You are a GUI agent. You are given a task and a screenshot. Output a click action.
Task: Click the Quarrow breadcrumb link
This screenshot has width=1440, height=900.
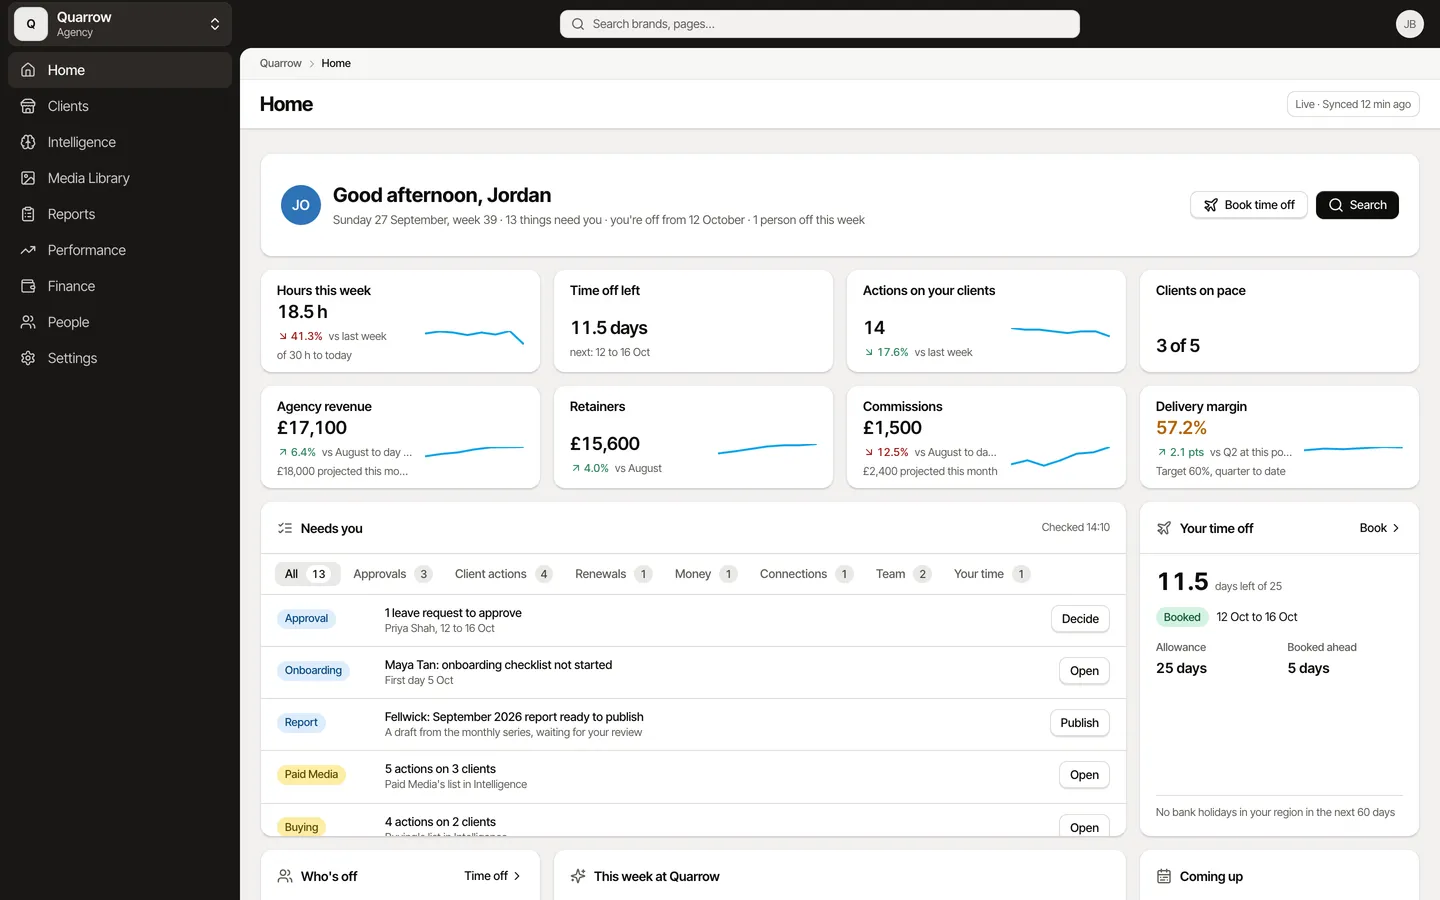click(280, 63)
